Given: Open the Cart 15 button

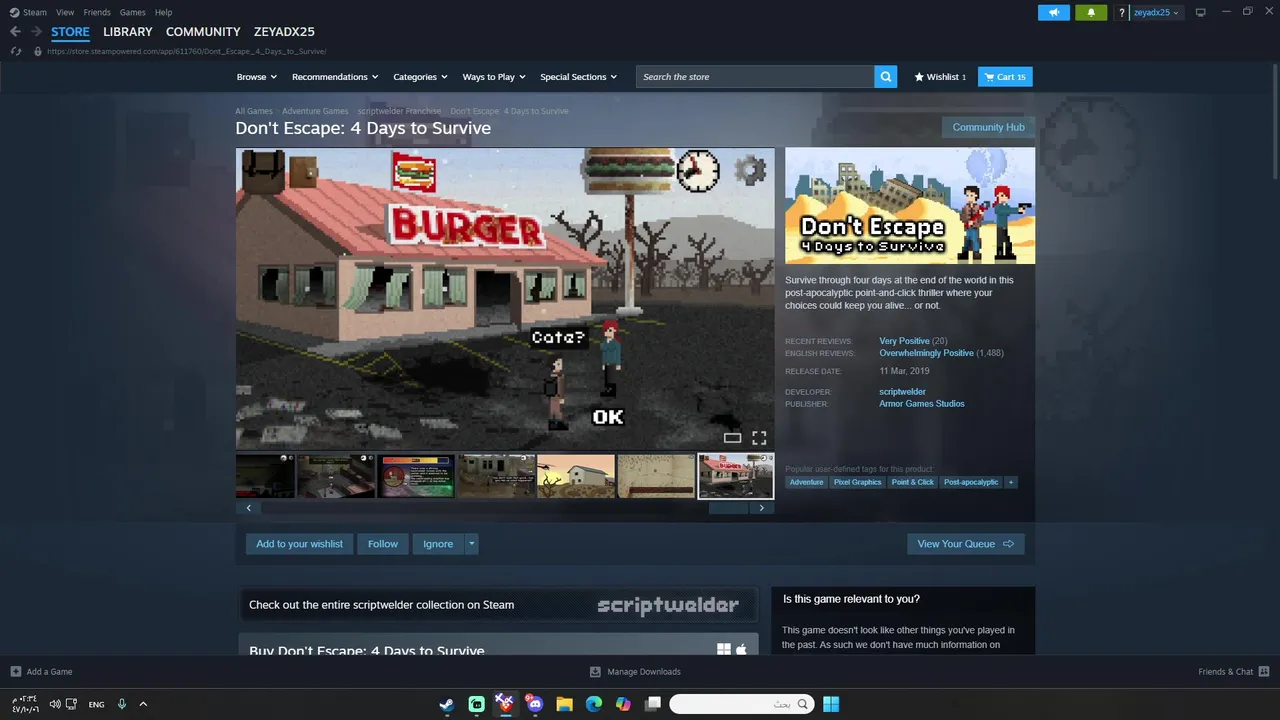Looking at the screenshot, I should pyautogui.click(x=1005, y=77).
